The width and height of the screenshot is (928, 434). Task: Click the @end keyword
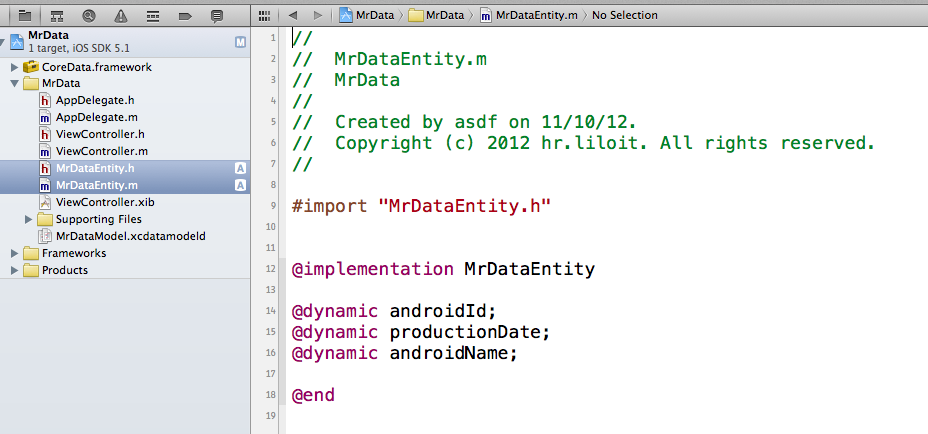[x=313, y=394]
